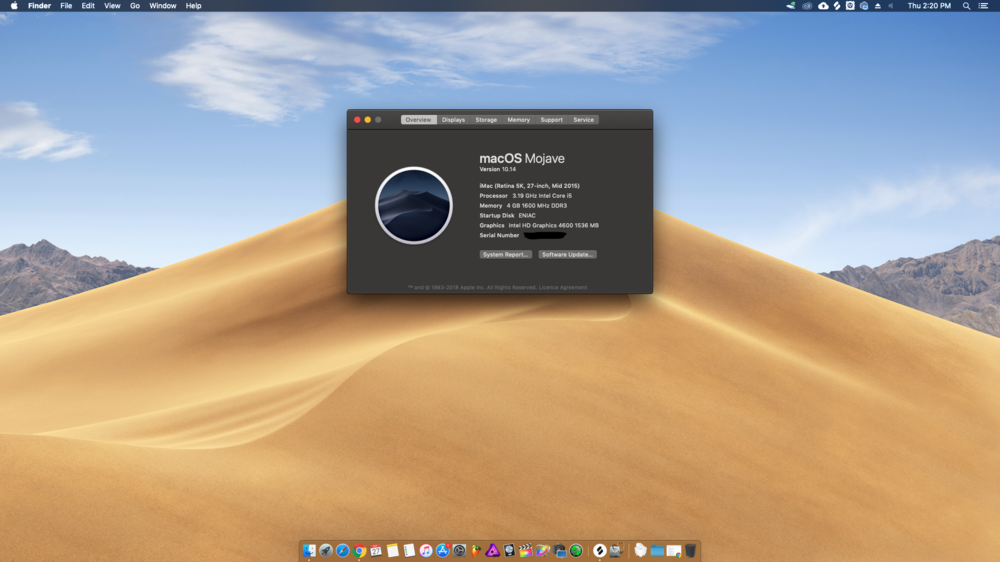The height and width of the screenshot is (562, 1000).
Task: Open the Chrome document file in Dock
Action: [x=673, y=551]
